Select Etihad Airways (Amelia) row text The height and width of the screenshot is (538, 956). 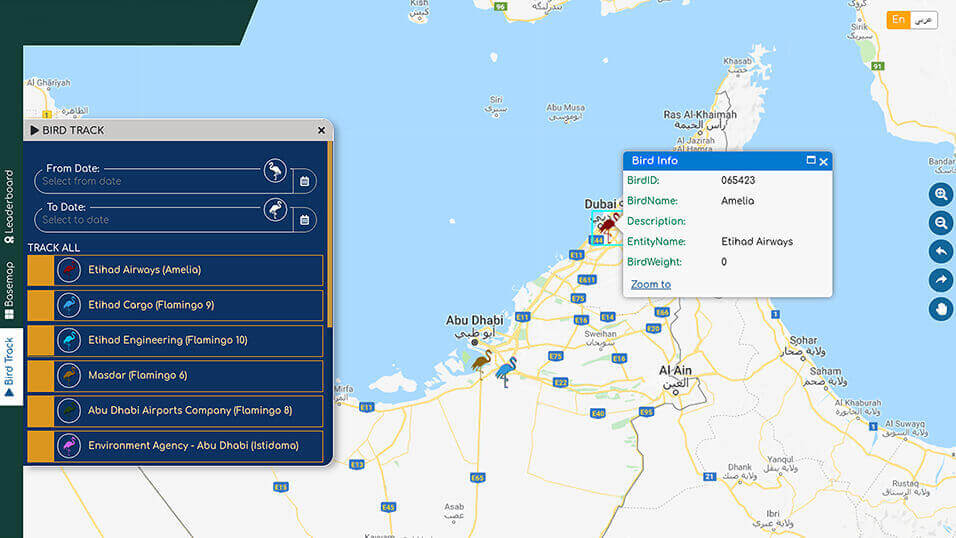click(x=144, y=270)
